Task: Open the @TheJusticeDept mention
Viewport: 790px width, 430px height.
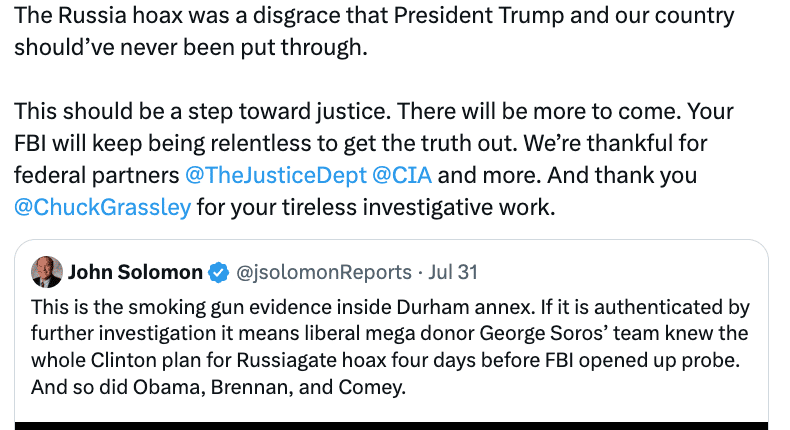Action: coord(275,176)
